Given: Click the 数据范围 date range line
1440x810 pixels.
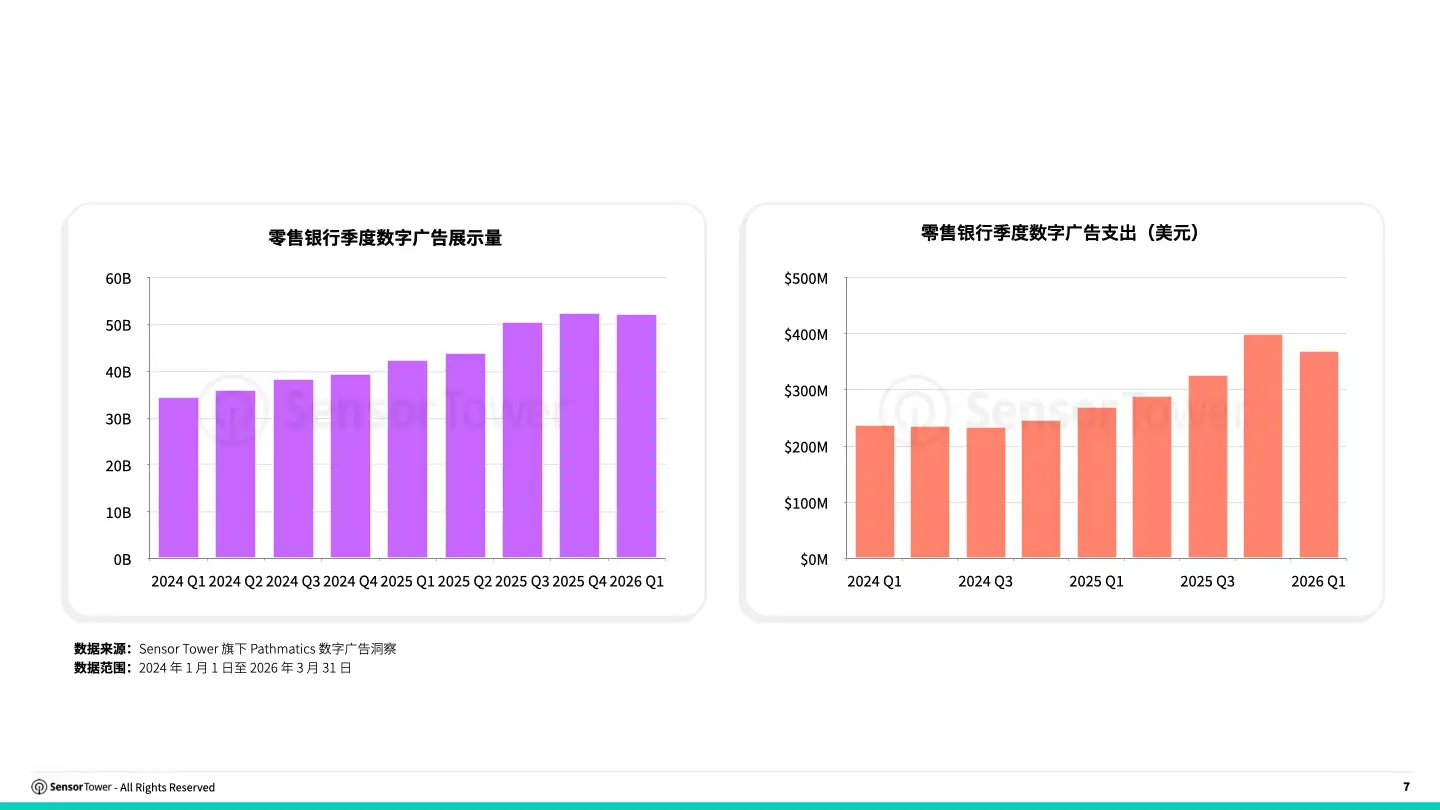Looking at the screenshot, I should tap(213, 668).
